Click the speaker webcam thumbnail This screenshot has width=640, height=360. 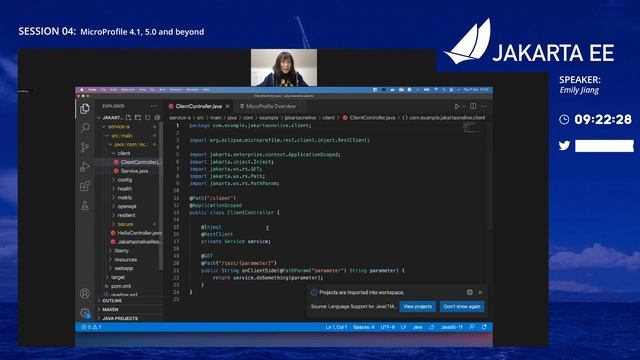(284, 67)
